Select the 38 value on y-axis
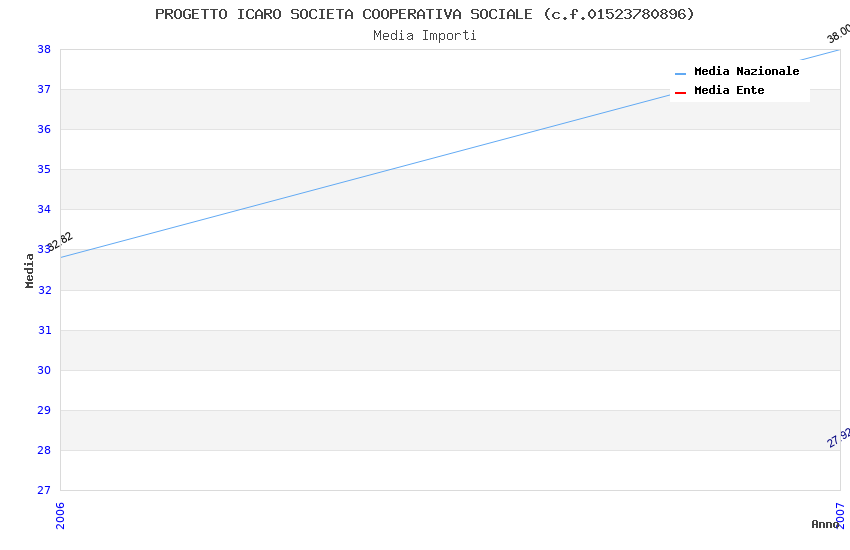This screenshot has width=850, height=550. tap(44, 49)
